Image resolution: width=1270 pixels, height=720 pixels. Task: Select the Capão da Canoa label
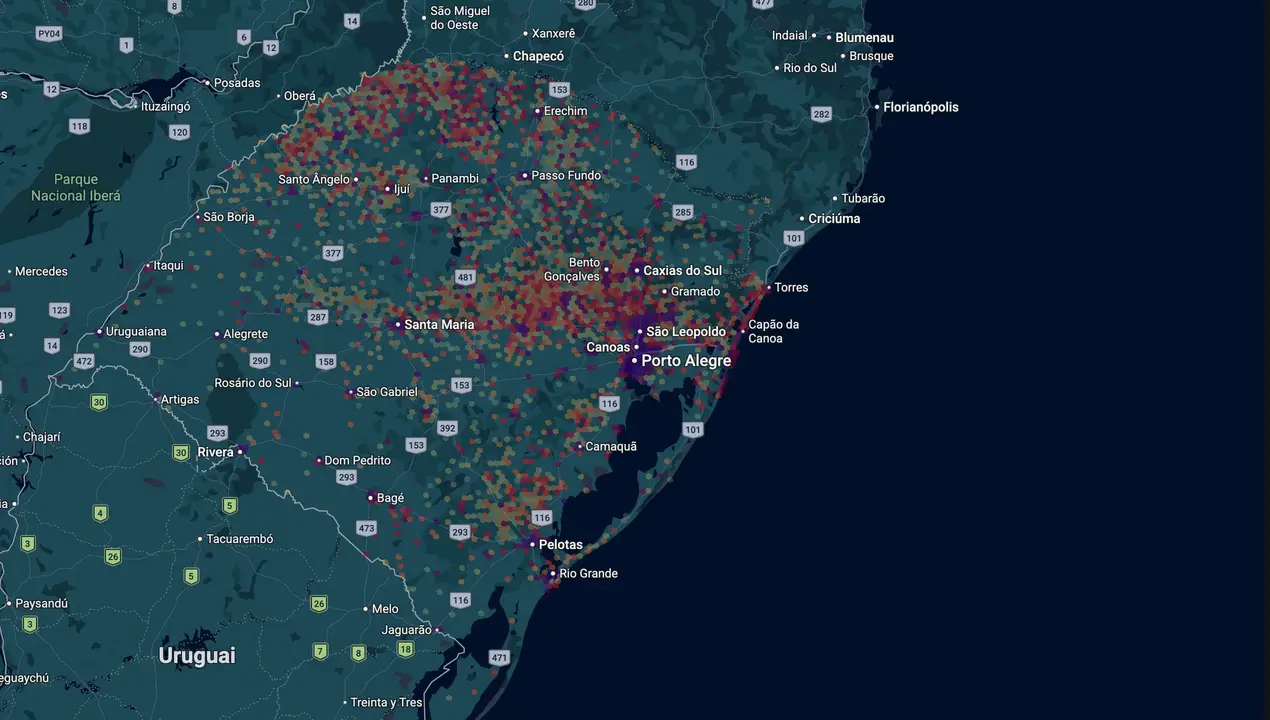[x=774, y=331]
